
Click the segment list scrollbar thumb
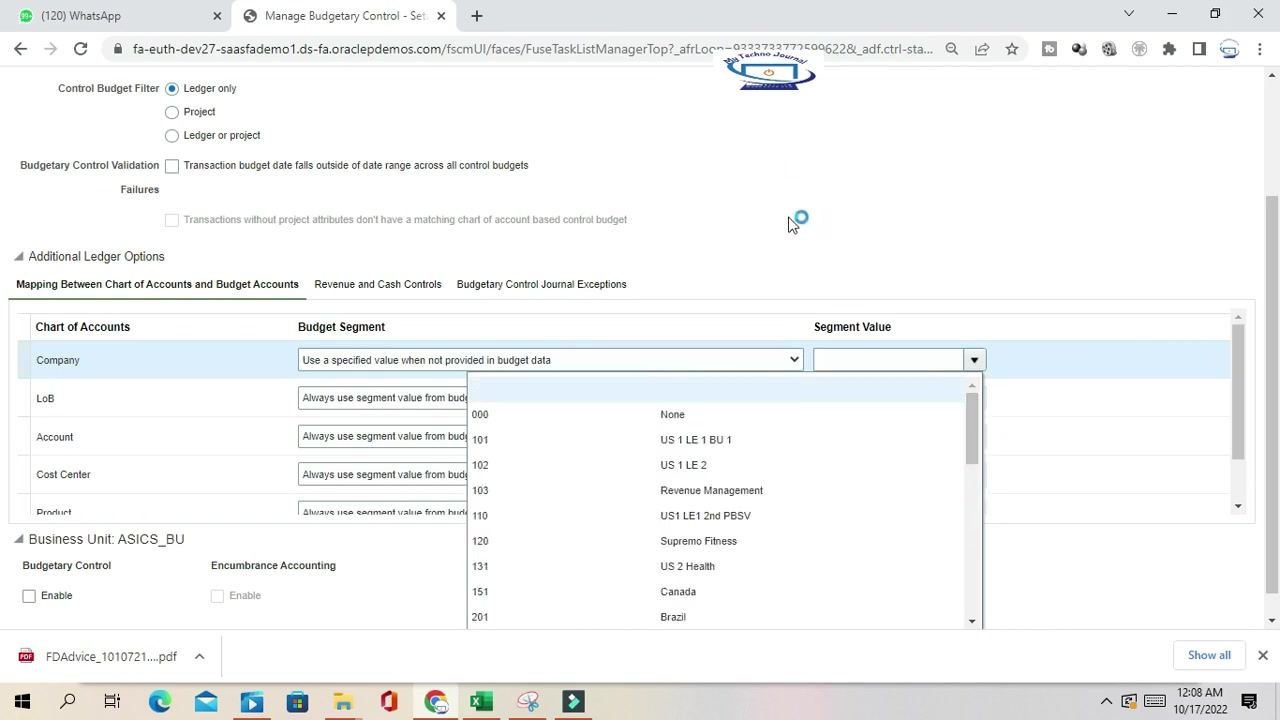point(972,428)
